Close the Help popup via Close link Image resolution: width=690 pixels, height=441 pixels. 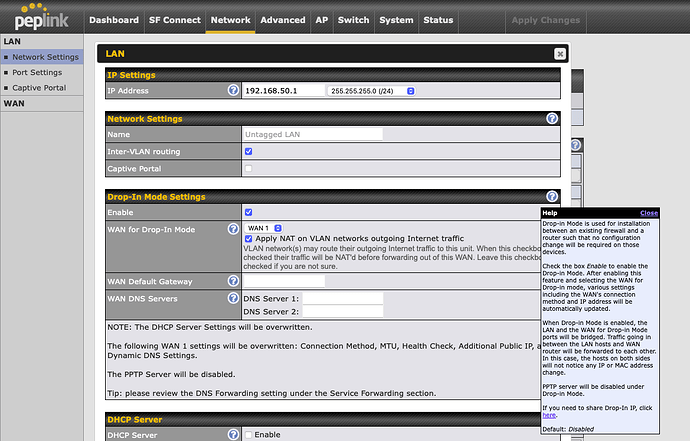pyautogui.click(x=649, y=213)
